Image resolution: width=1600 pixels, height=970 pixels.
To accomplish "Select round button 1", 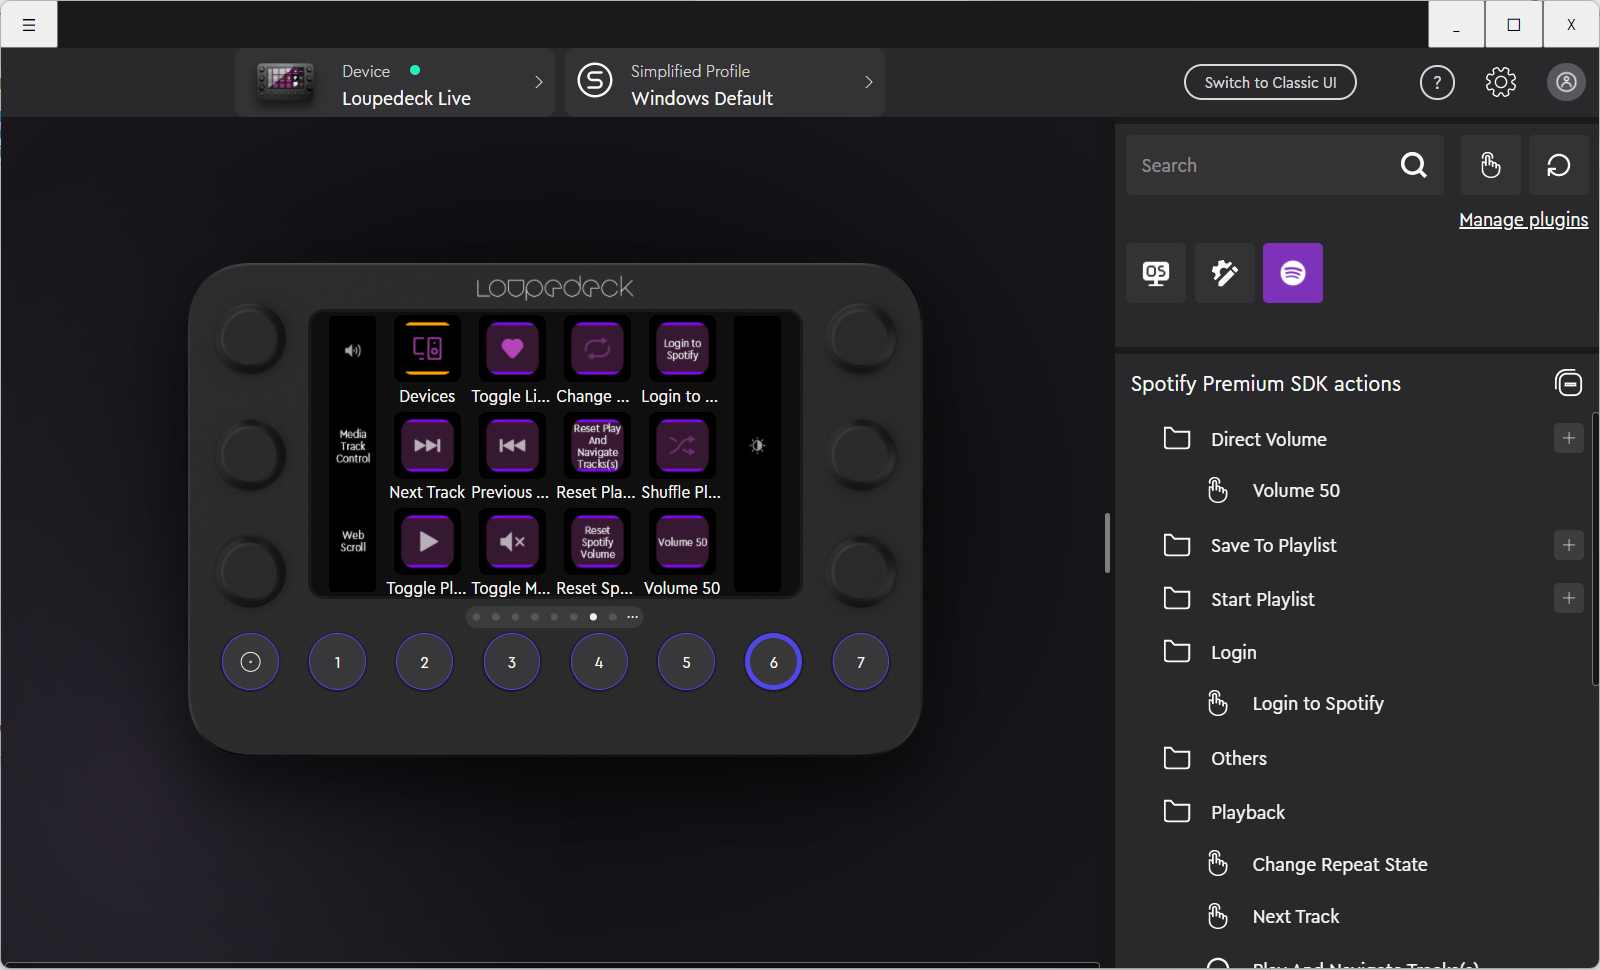I will click(337, 662).
